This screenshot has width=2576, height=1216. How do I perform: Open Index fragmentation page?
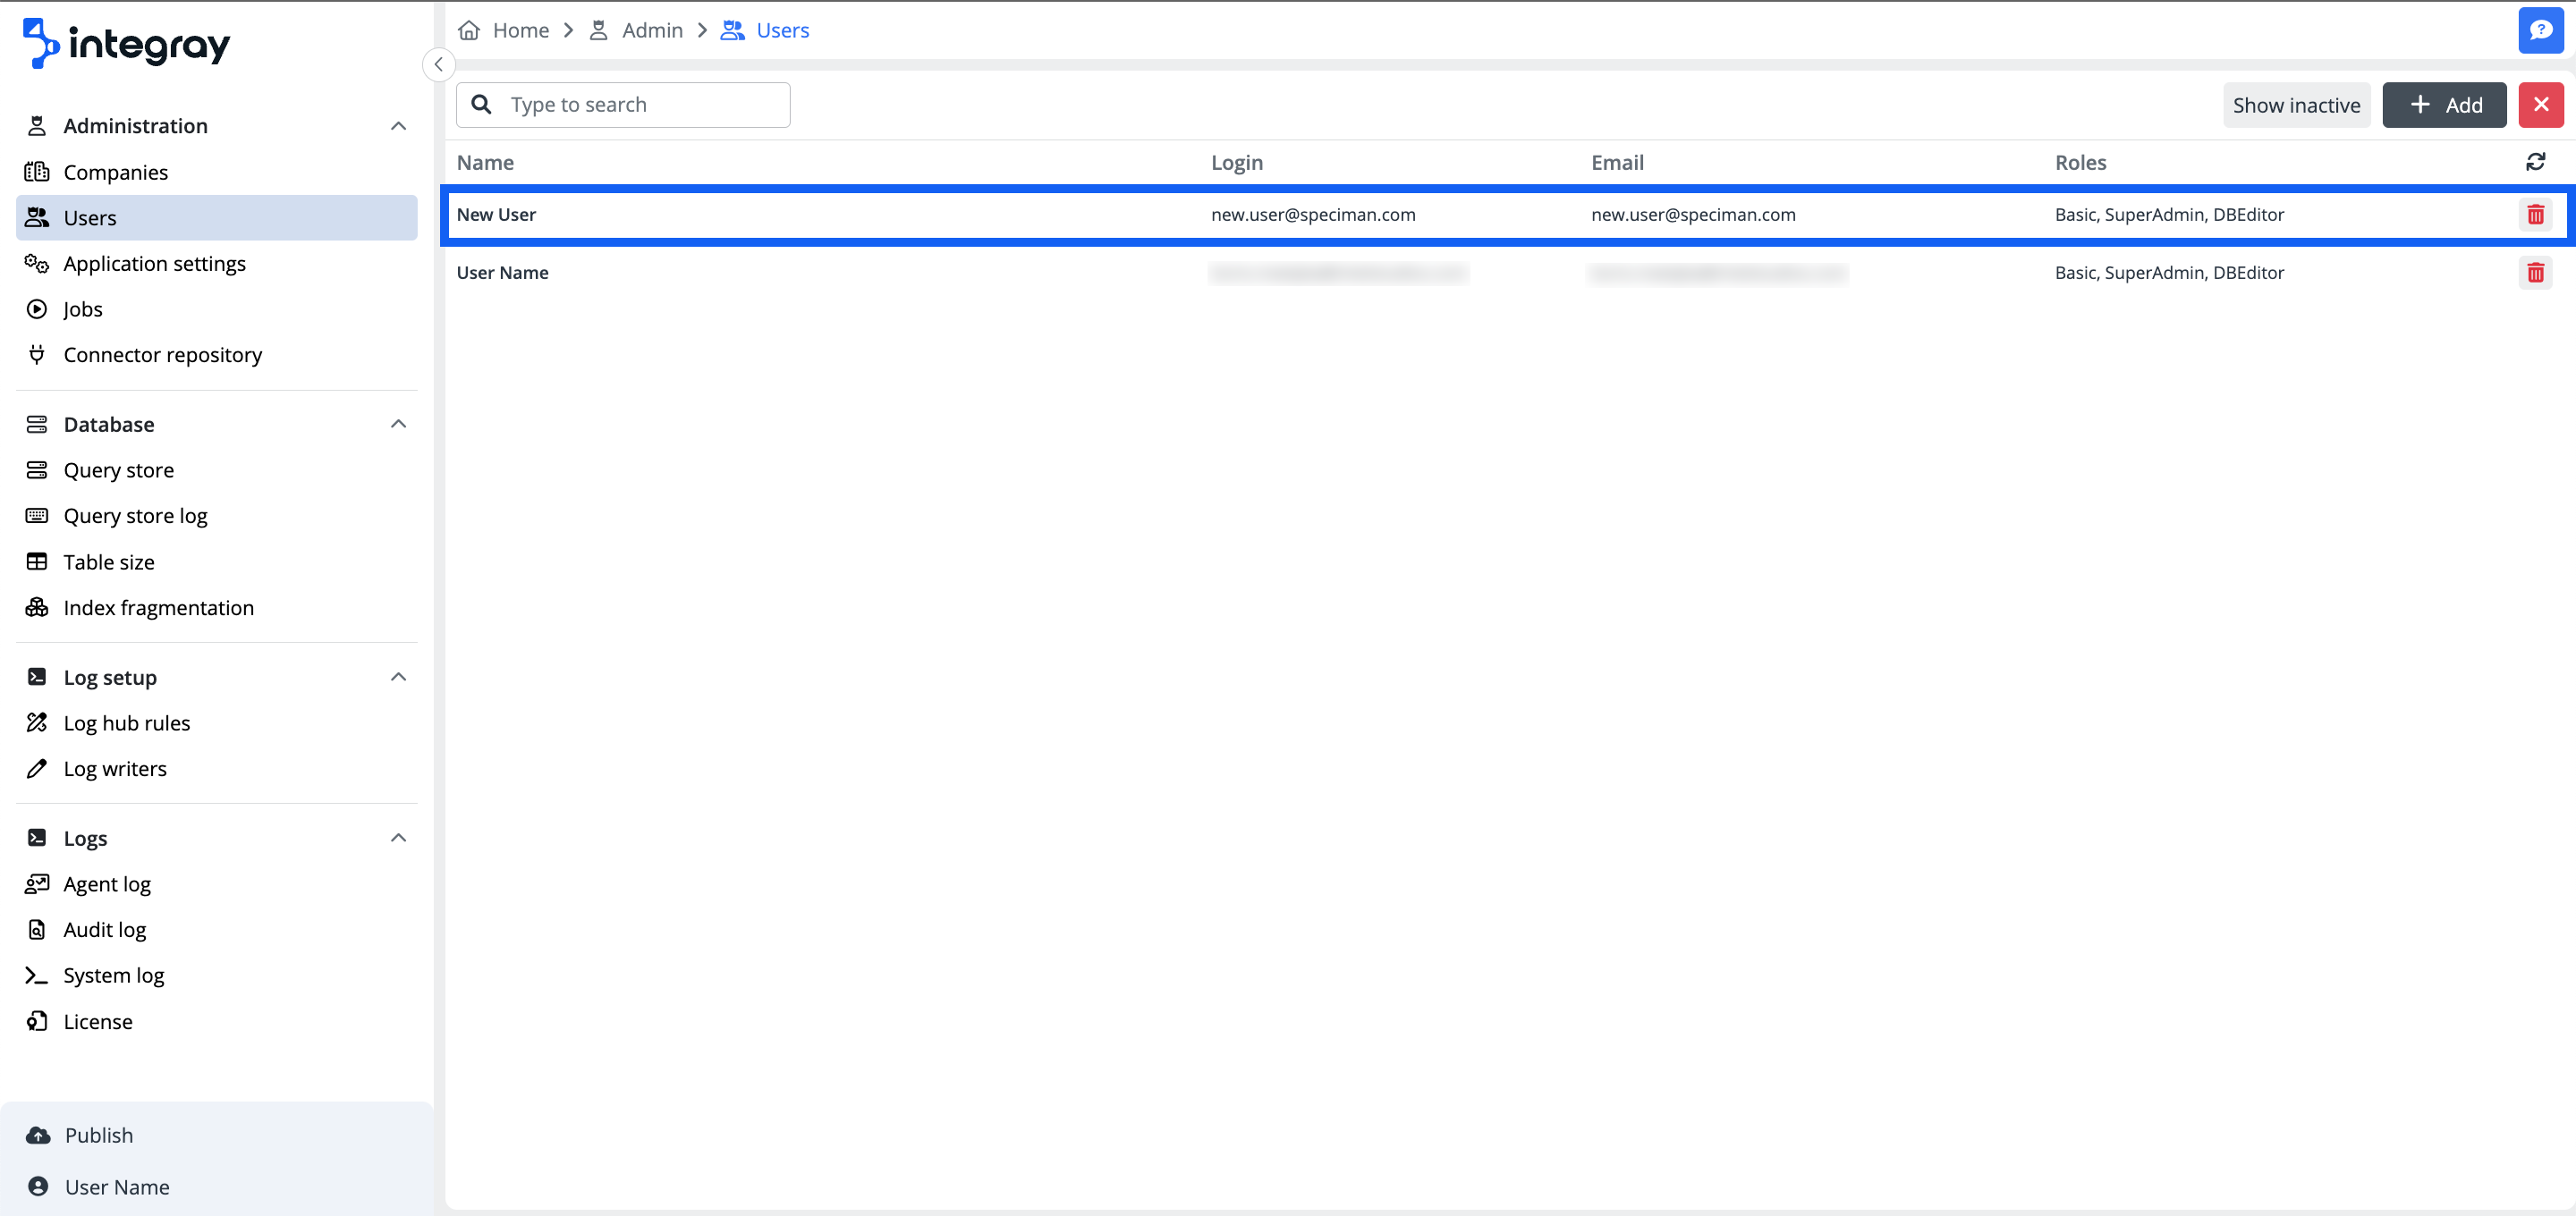(x=158, y=608)
